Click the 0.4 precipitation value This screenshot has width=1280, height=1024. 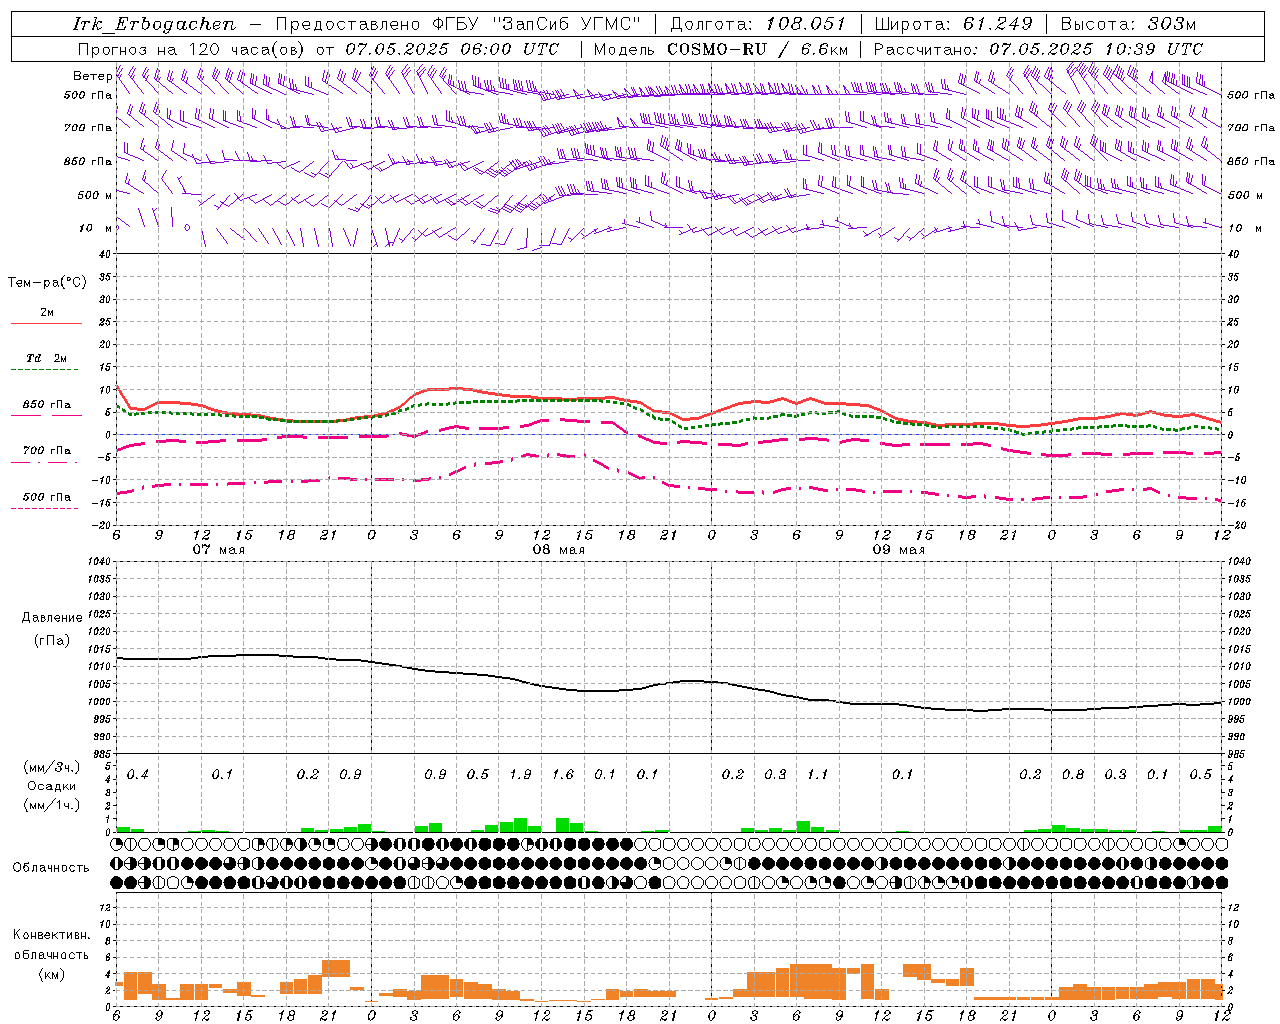pos(137,775)
